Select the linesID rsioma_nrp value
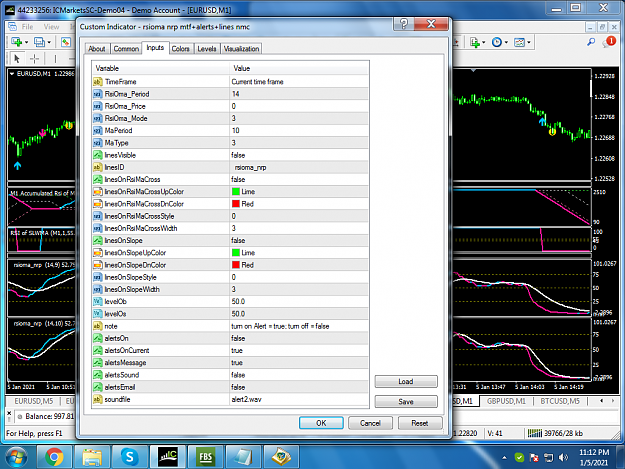625x469 pixels. (x=299, y=167)
